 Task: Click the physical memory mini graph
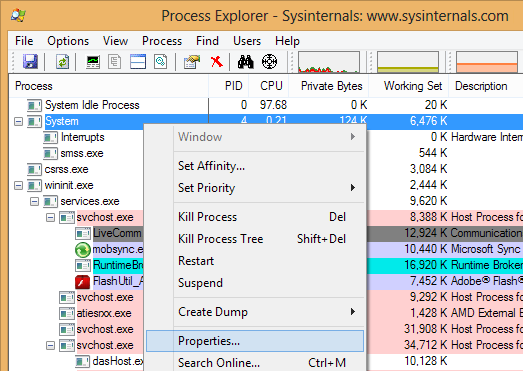487,62
